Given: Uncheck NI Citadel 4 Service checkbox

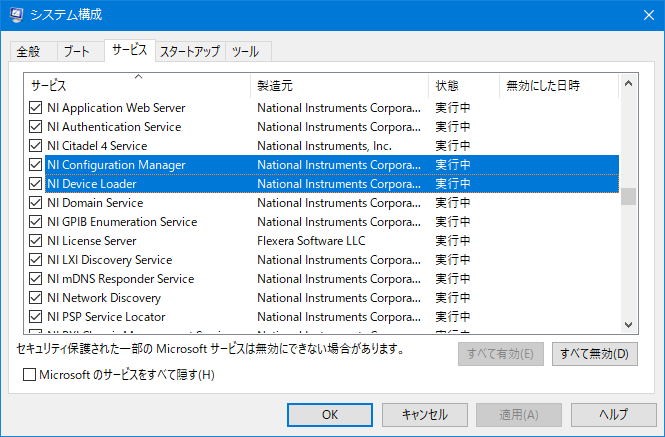Looking at the screenshot, I should 36,146.
